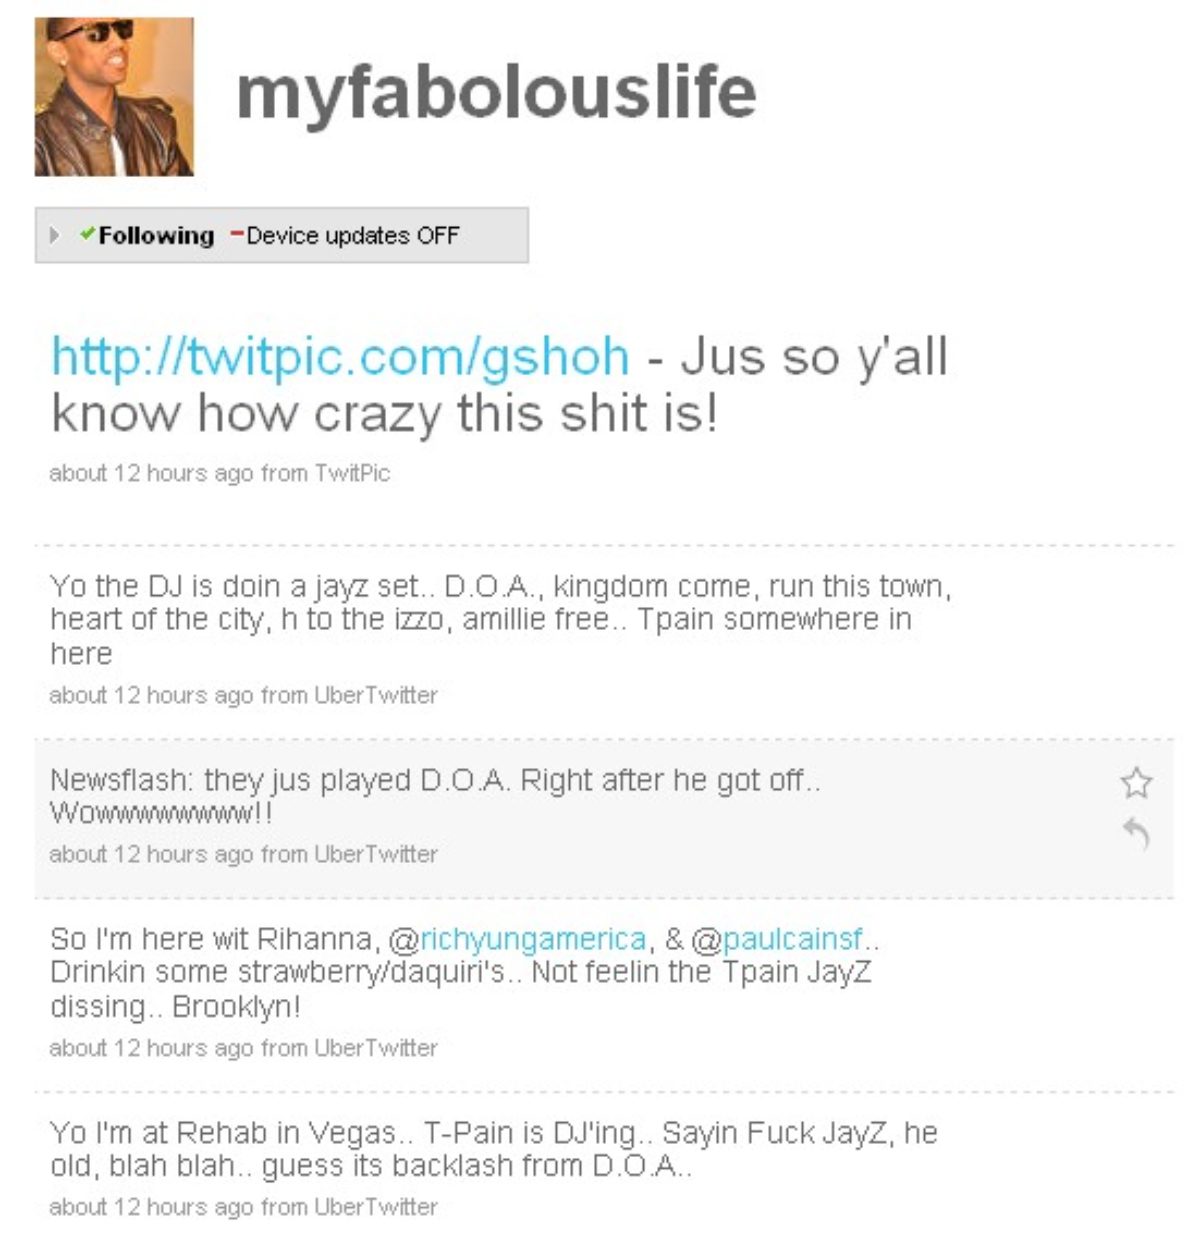Select the 'Yo the DJ is doin' tweet text
The height and width of the screenshot is (1250, 1200).
click(x=500, y=619)
